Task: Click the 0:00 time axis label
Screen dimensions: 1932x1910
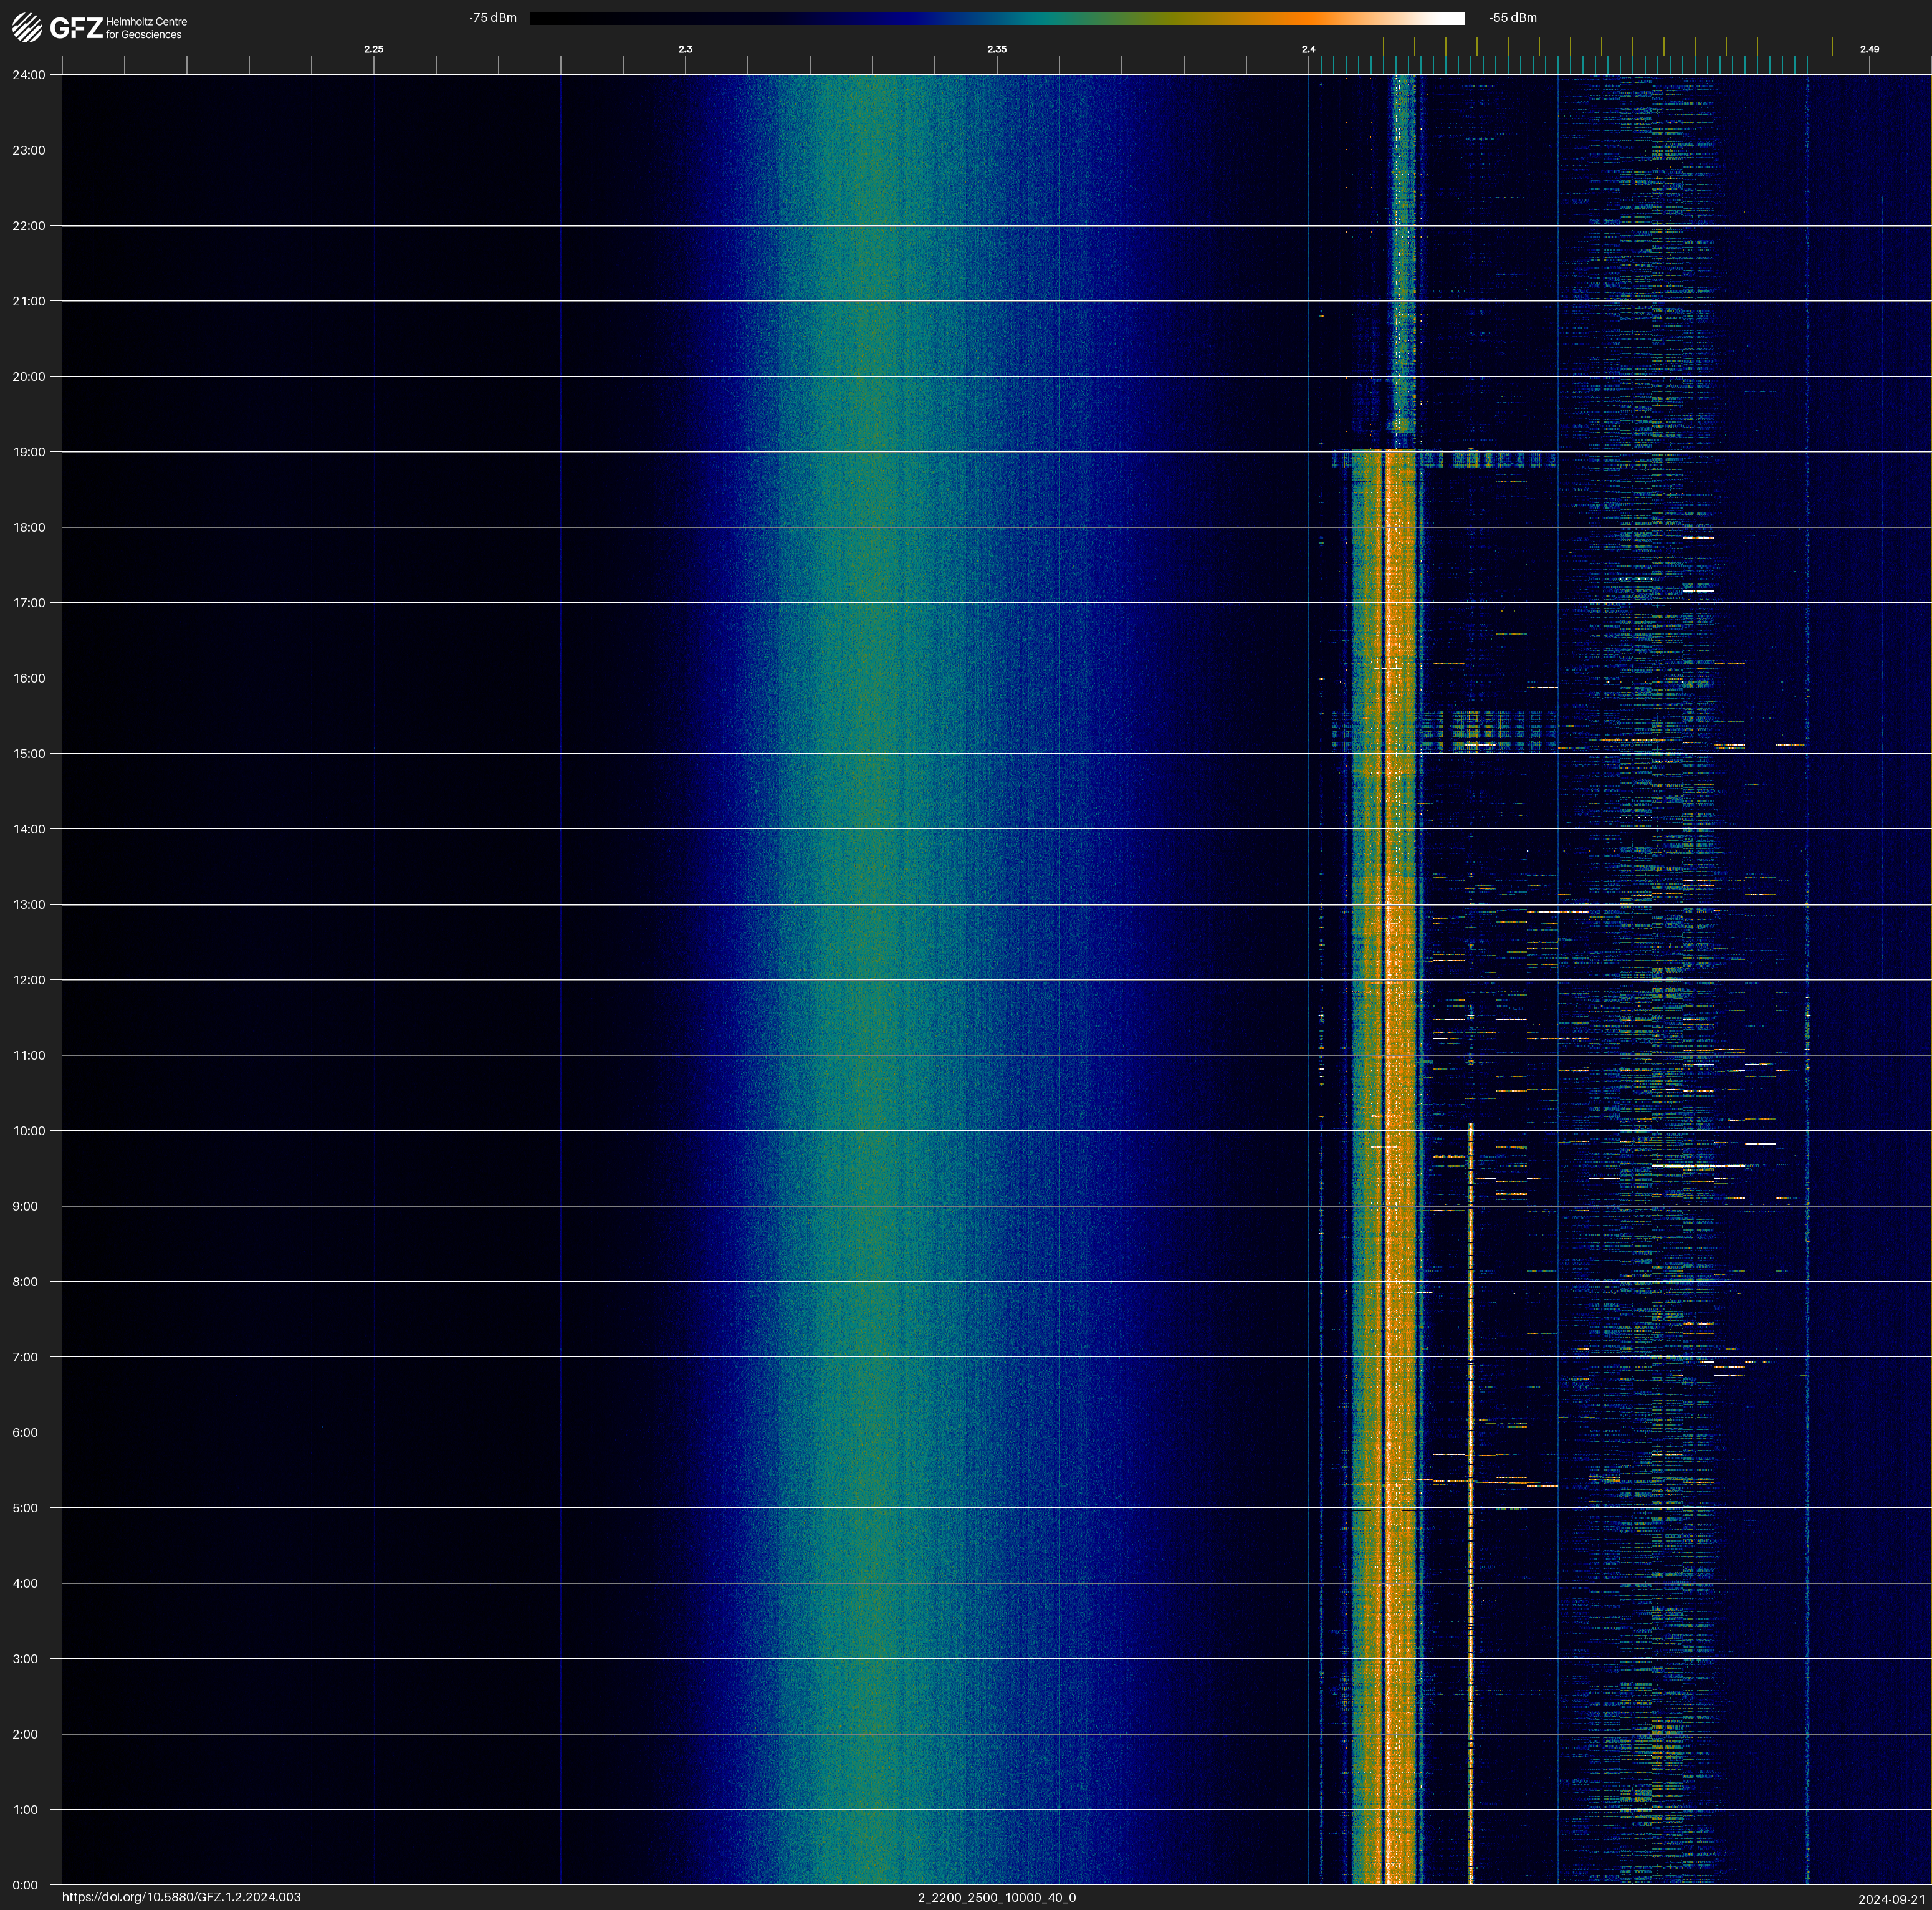Action: click(x=26, y=1885)
